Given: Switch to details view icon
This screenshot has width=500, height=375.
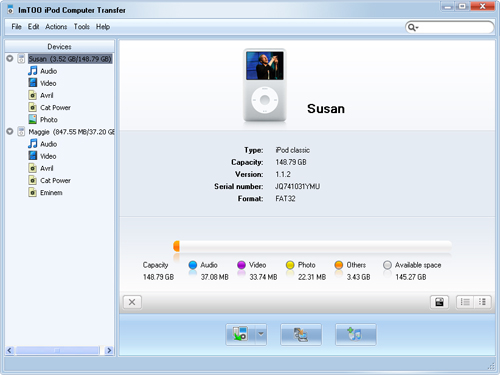Looking at the screenshot, I should pos(482,302).
